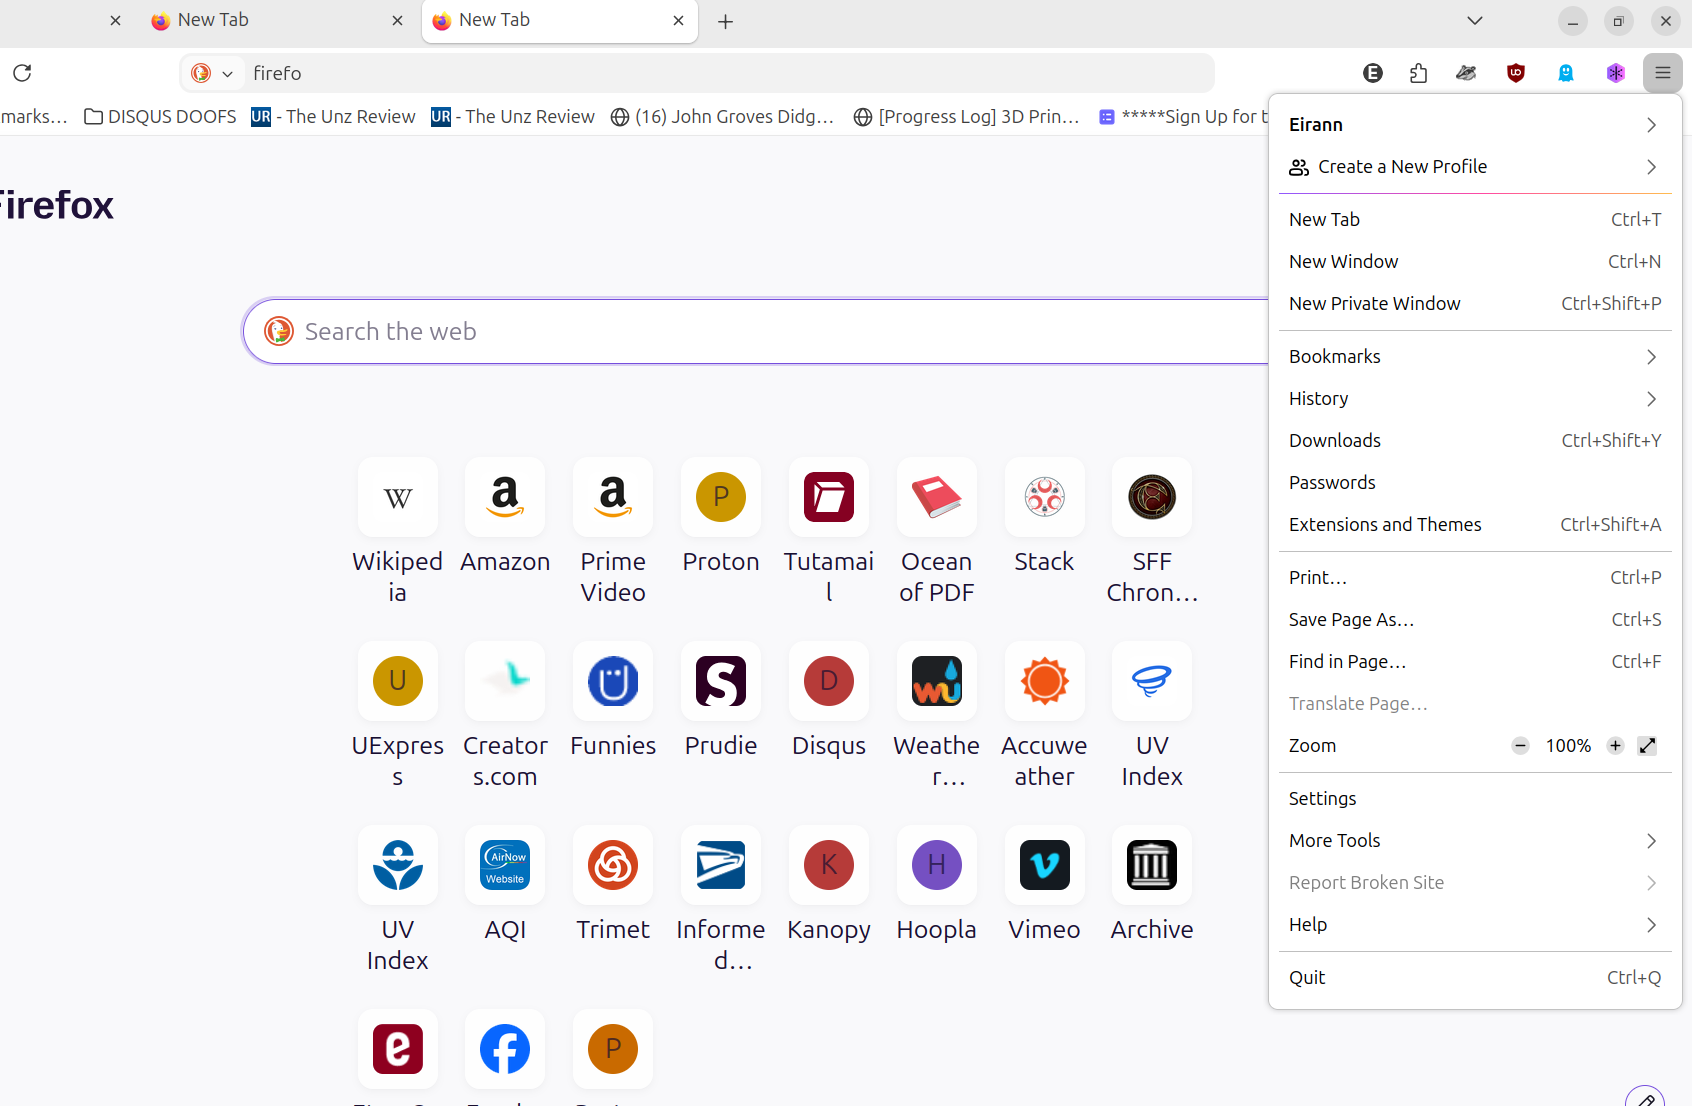Open a new tab with plus button
The width and height of the screenshot is (1692, 1106).
click(726, 22)
